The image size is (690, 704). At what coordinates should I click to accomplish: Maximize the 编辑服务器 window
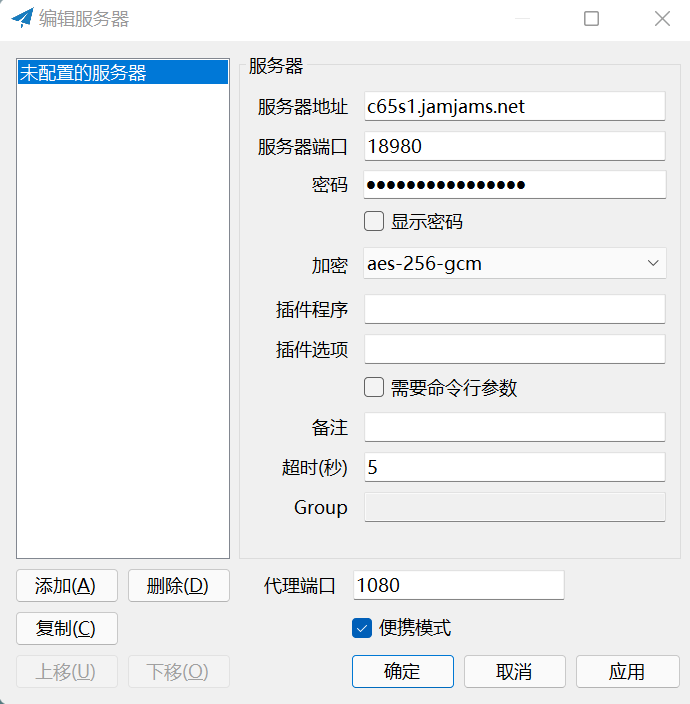click(591, 18)
